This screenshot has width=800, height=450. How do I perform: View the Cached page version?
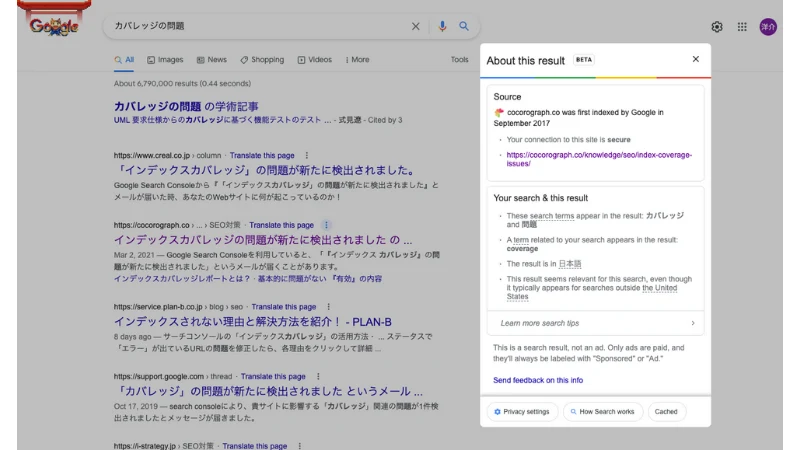pos(666,412)
